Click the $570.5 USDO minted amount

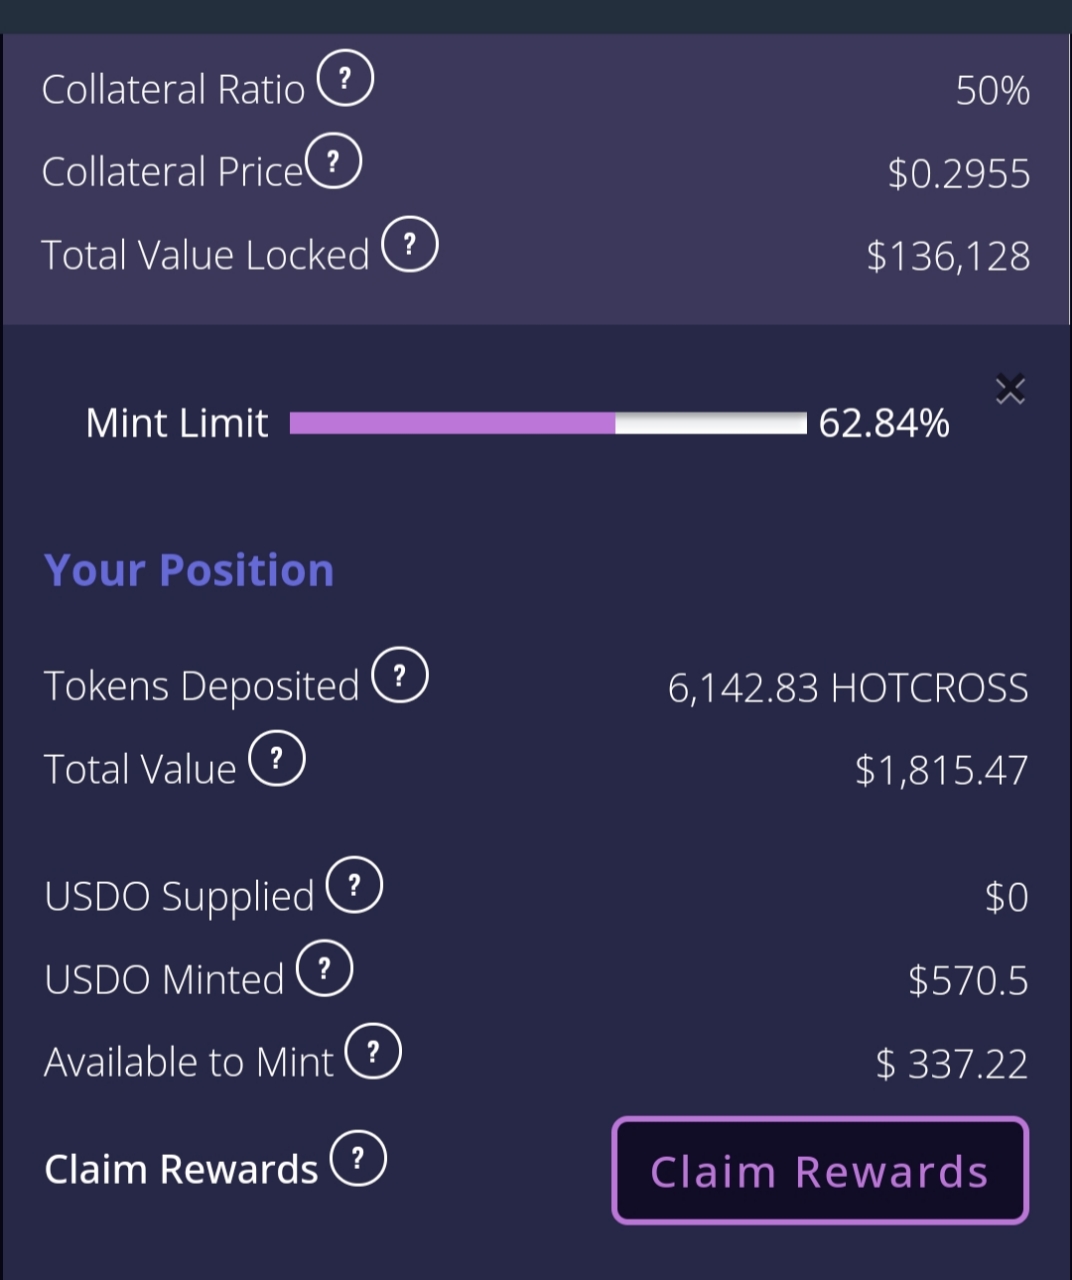[x=968, y=980]
